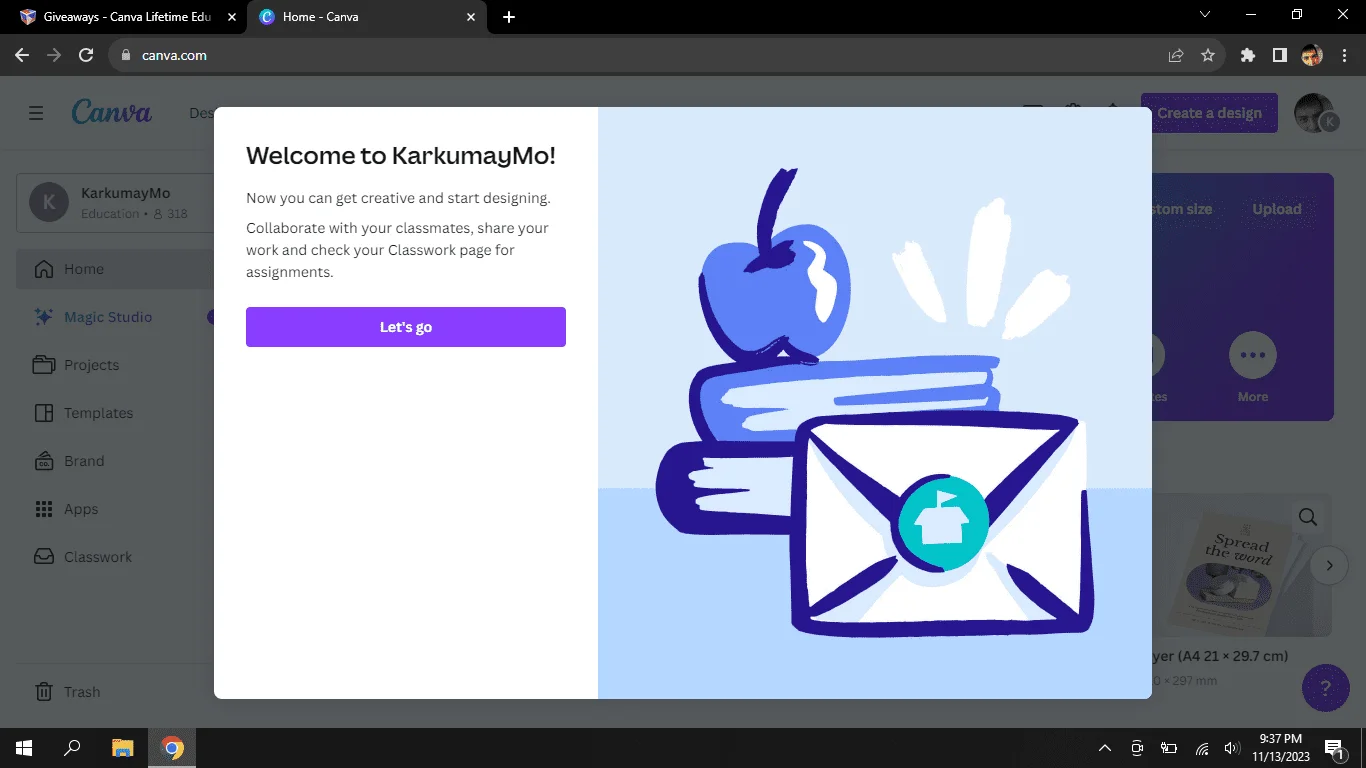Open the Windows Start menu
This screenshot has width=1366, height=768.
[x=24, y=748]
